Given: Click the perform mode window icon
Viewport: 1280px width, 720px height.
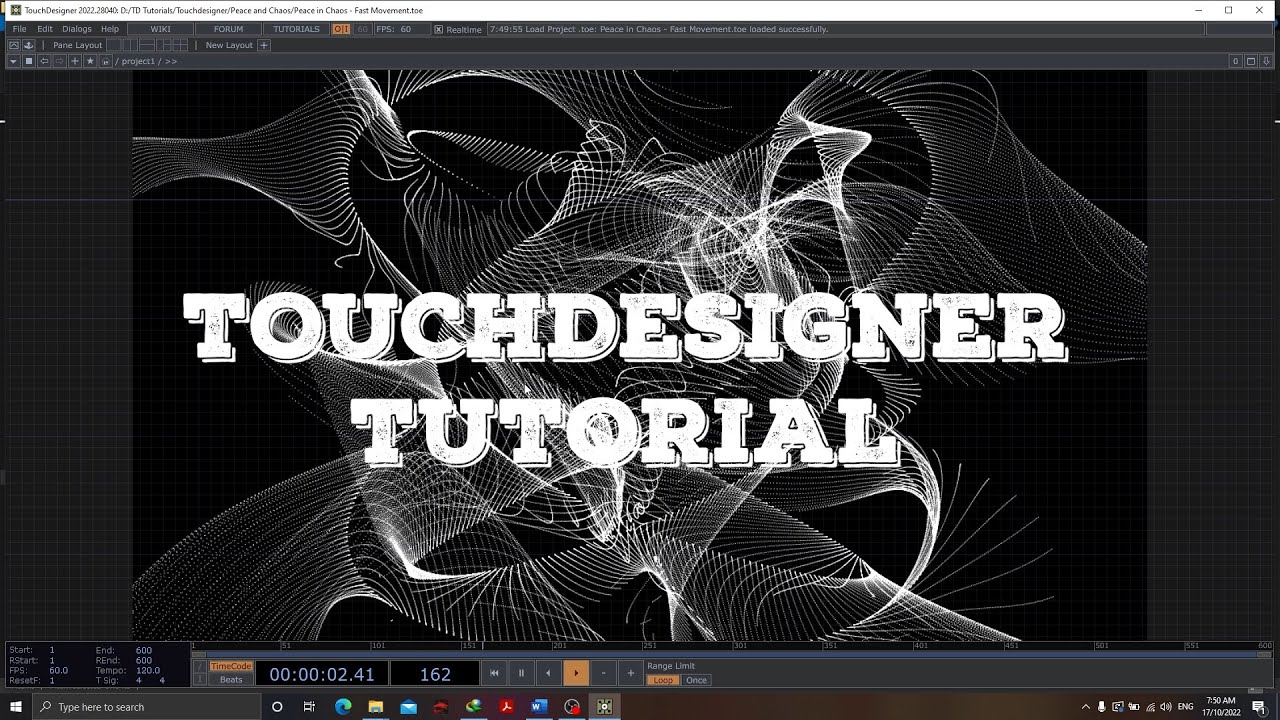Looking at the screenshot, I should click(x=14, y=45).
